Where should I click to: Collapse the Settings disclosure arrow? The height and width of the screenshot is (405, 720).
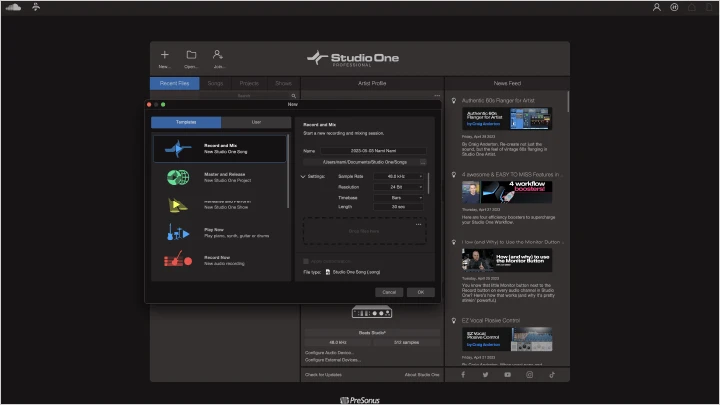(303, 177)
